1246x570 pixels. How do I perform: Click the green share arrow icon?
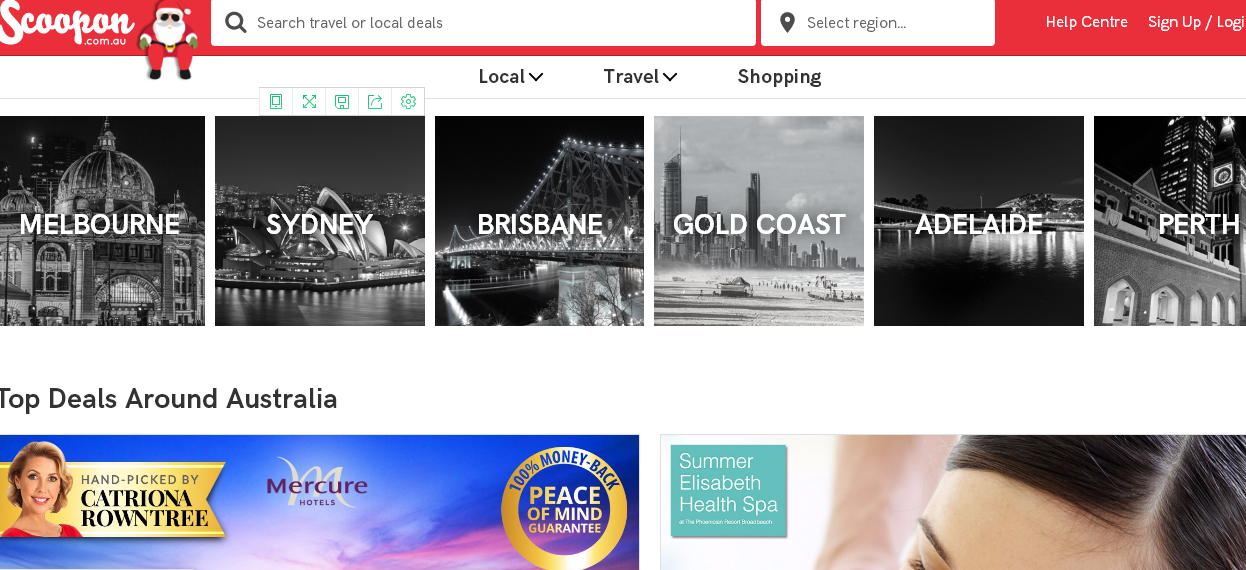pos(375,102)
